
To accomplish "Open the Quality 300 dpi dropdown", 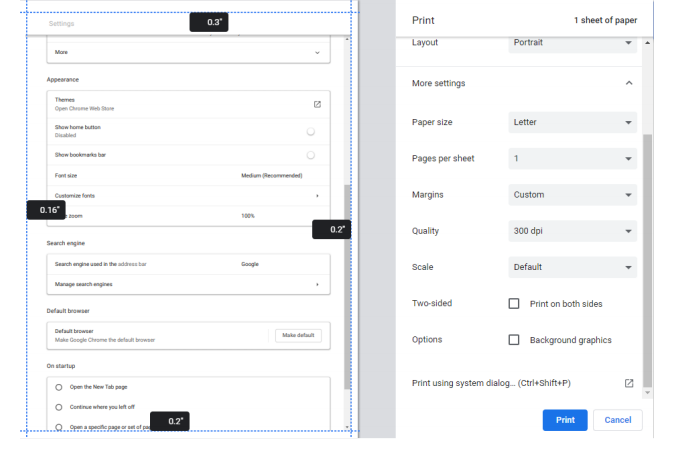I will point(572,231).
